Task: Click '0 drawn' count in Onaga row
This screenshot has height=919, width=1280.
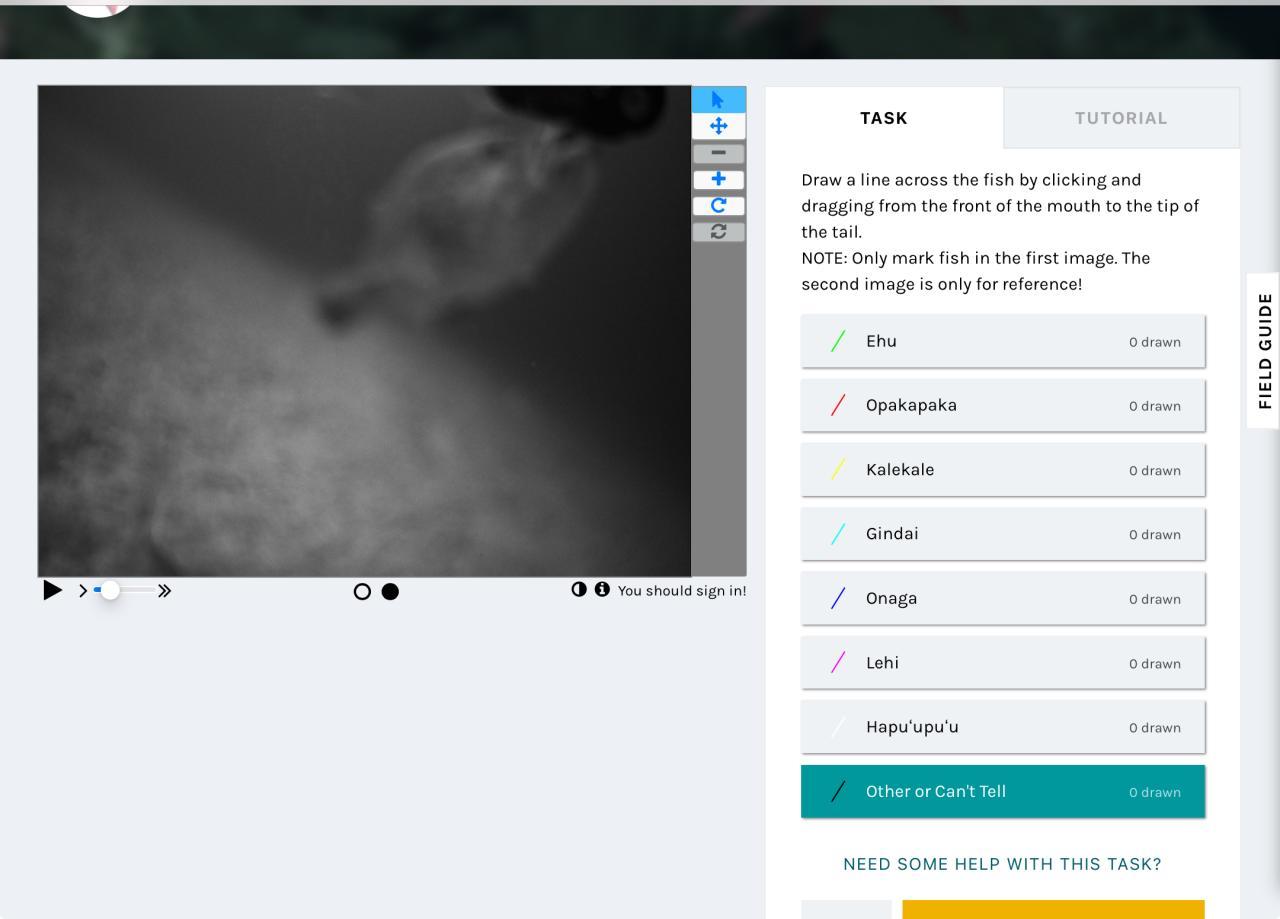Action: (x=1155, y=599)
